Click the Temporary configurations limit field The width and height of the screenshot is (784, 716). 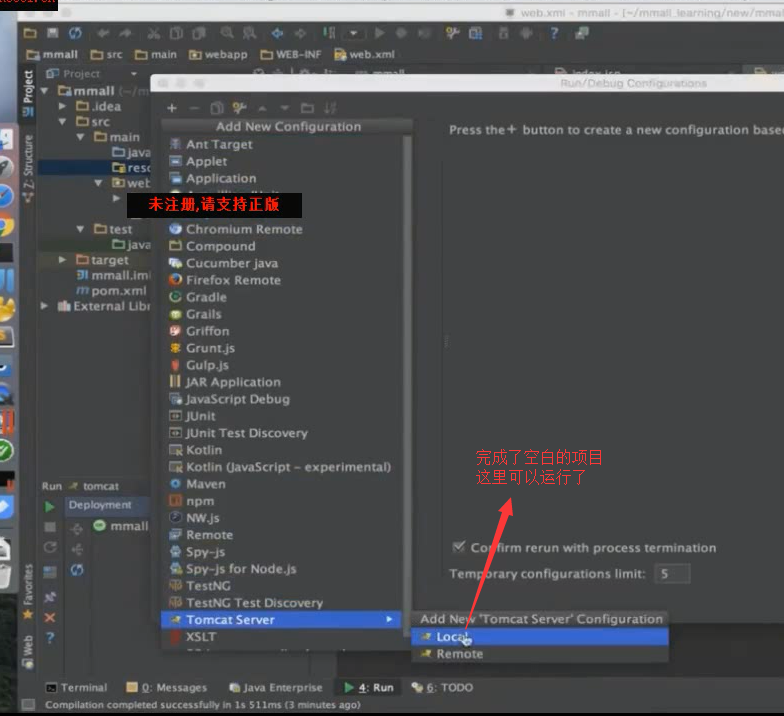[672, 574]
